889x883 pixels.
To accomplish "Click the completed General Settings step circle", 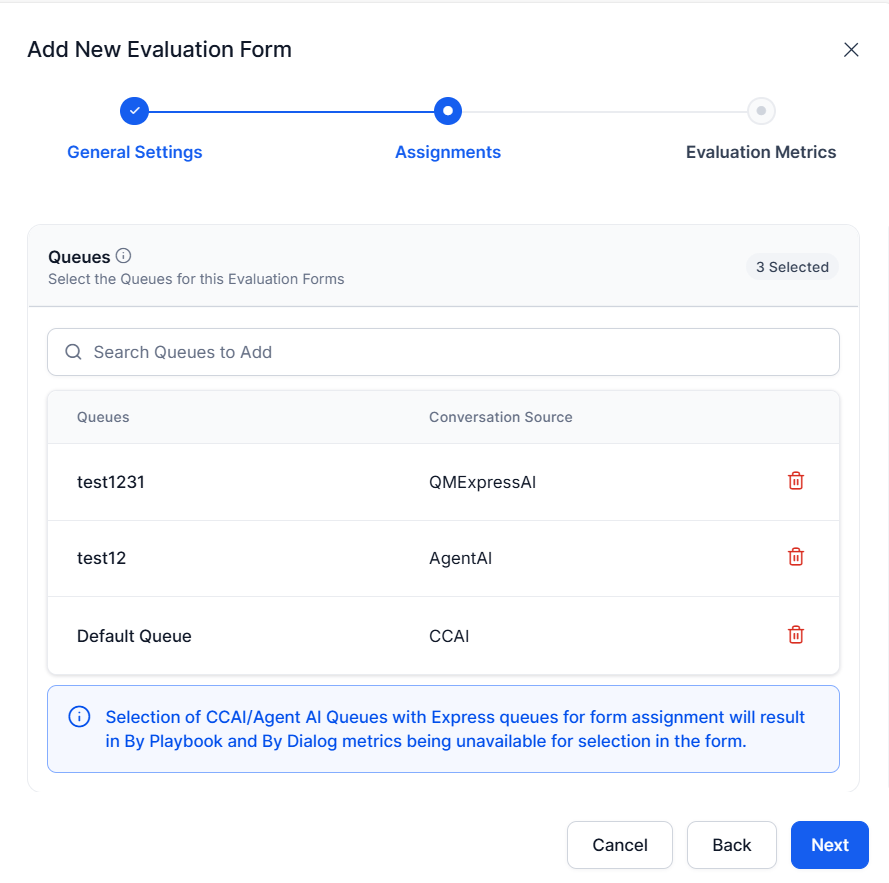I will (x=134, y=111).
